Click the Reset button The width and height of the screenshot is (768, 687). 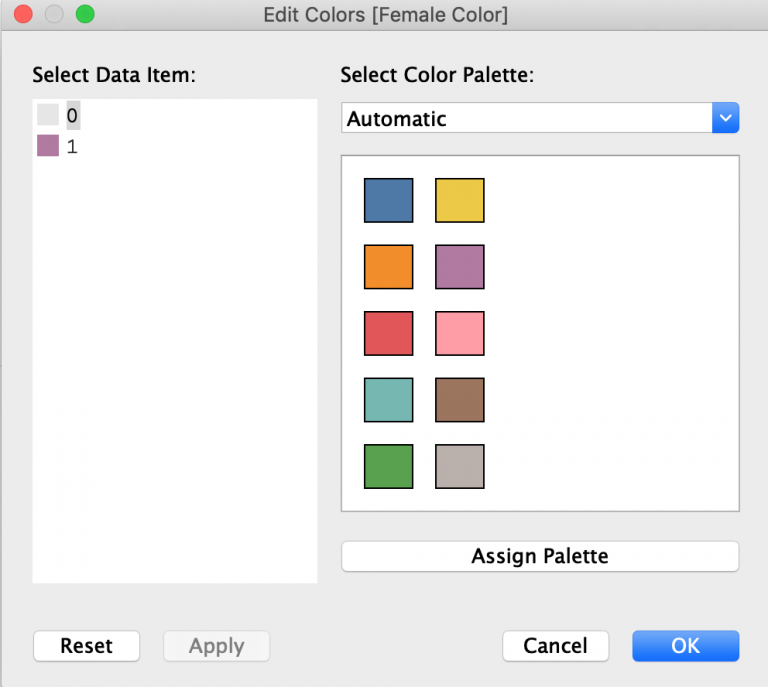pyautogui.click(x=86, y=646)
